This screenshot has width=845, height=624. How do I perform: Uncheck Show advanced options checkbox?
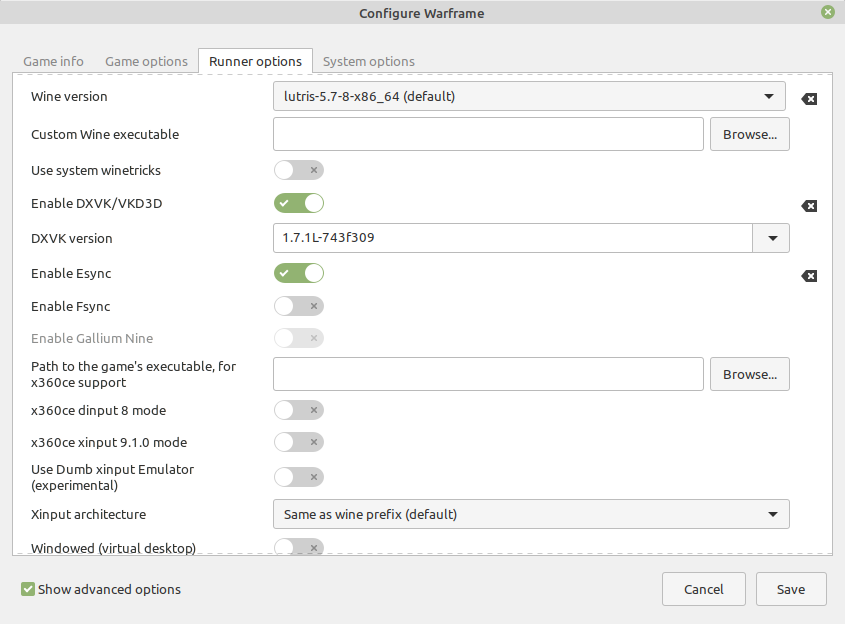coord(28,589)
